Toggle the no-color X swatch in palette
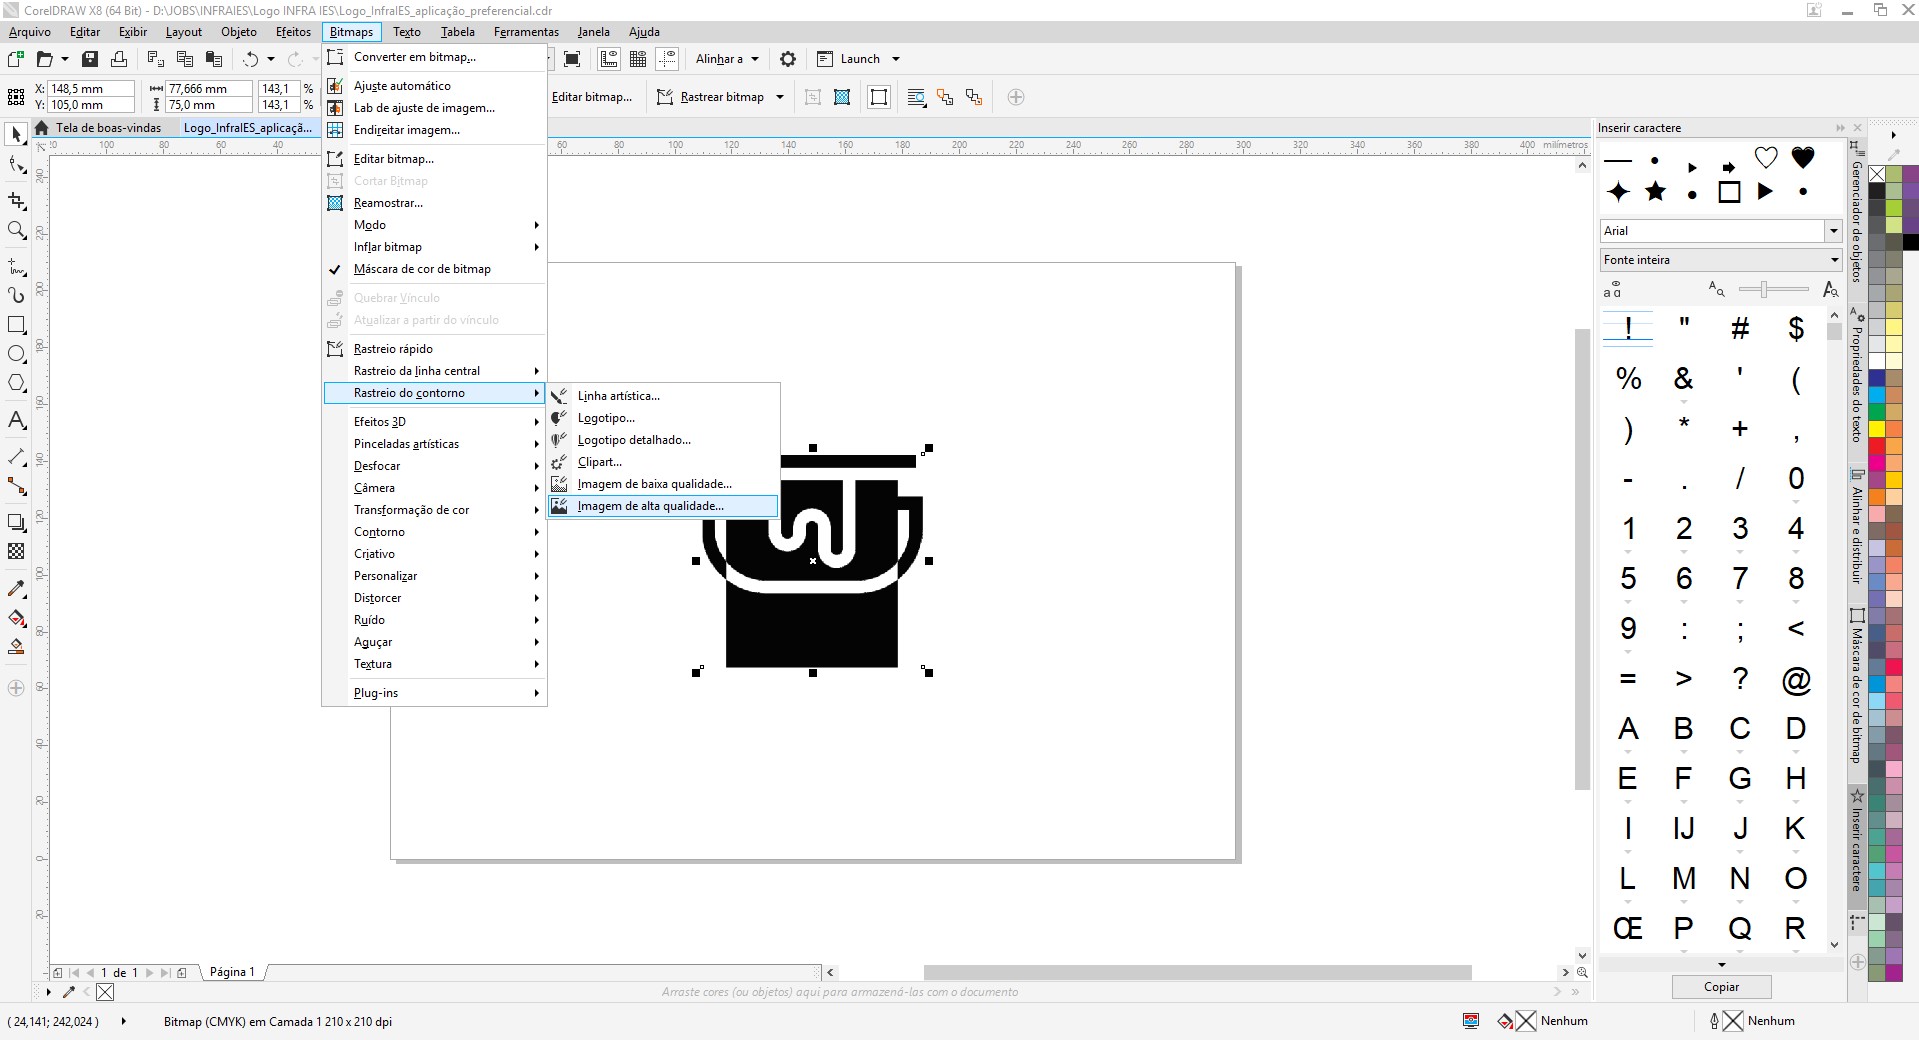Screen dimensions: 1919x1040 coord(1877,174)
